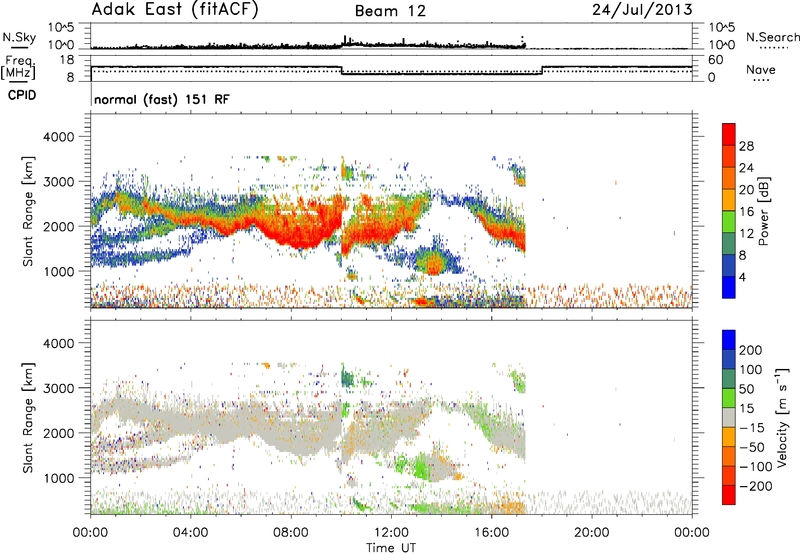
Task: Click the 'Time UT' axis title
Action: tap(391, 548)
